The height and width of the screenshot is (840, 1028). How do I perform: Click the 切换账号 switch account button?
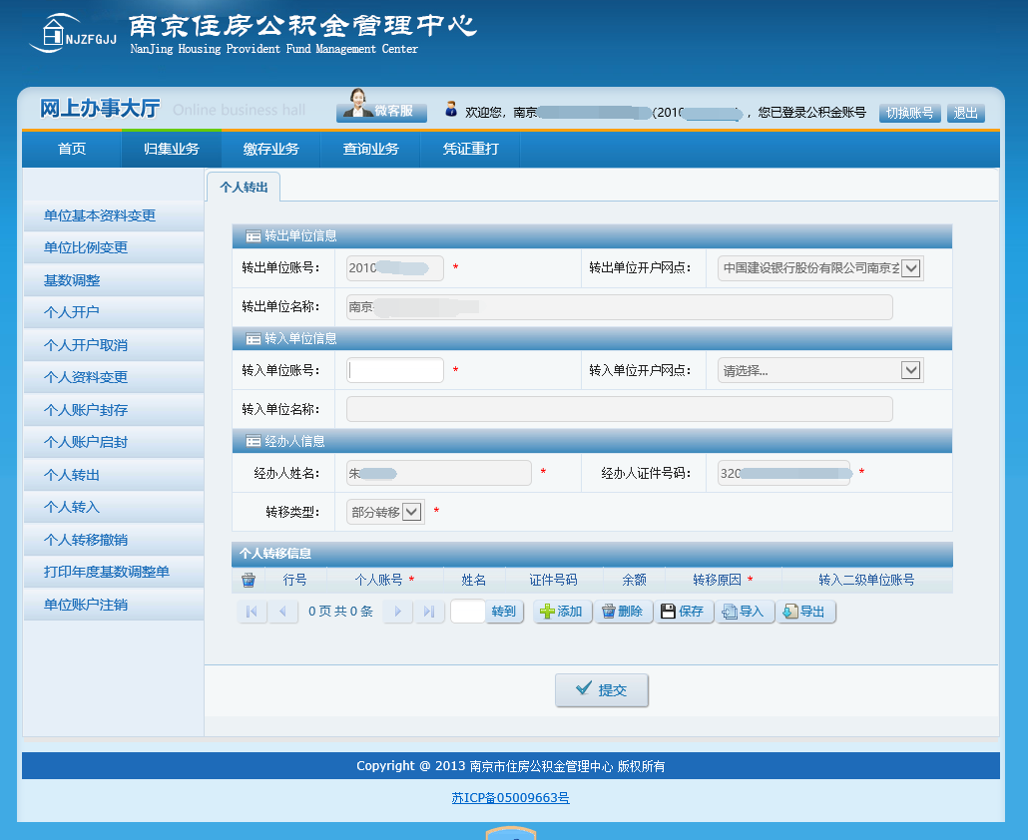909,113
